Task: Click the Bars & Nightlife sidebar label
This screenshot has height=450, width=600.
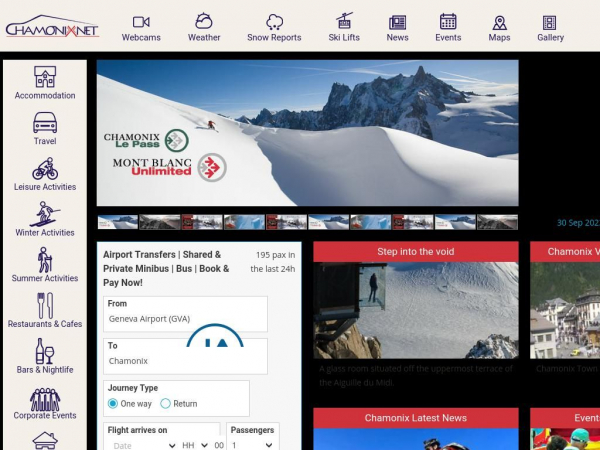Action: 45,370
